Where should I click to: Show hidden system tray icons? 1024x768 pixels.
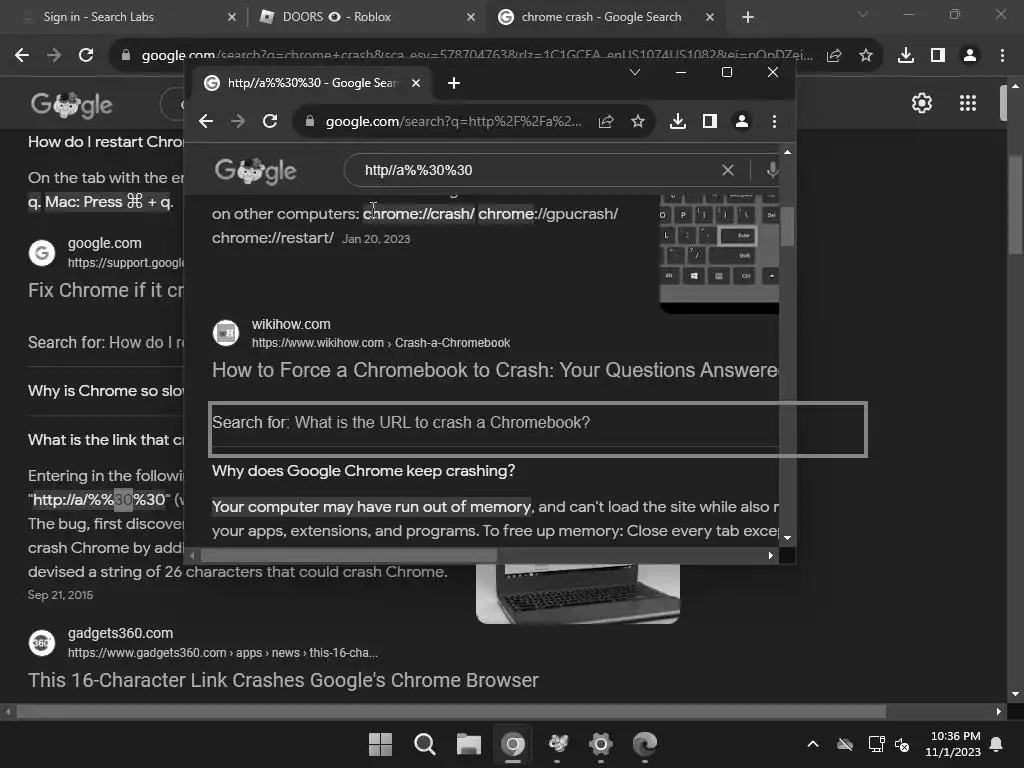[813, 744]
